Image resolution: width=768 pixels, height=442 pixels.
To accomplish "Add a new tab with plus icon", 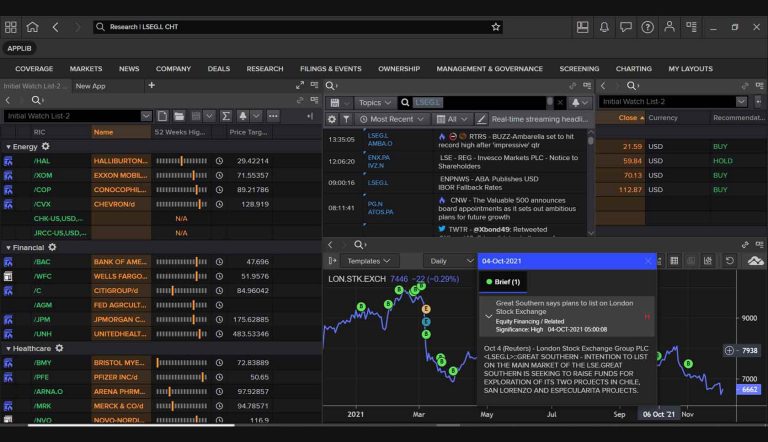I will [x=151, y=85].
